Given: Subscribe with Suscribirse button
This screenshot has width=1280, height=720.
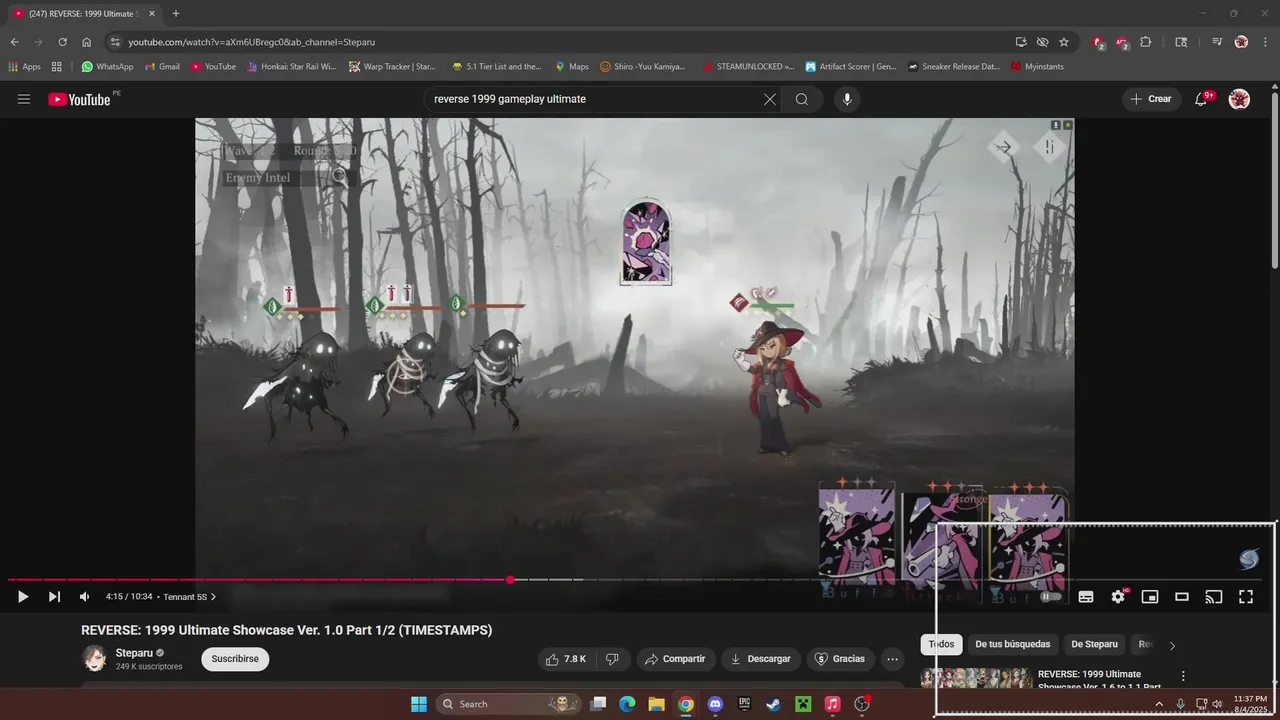Looking at the screenshot, I should pyautogui.click(x=235, y=659).
